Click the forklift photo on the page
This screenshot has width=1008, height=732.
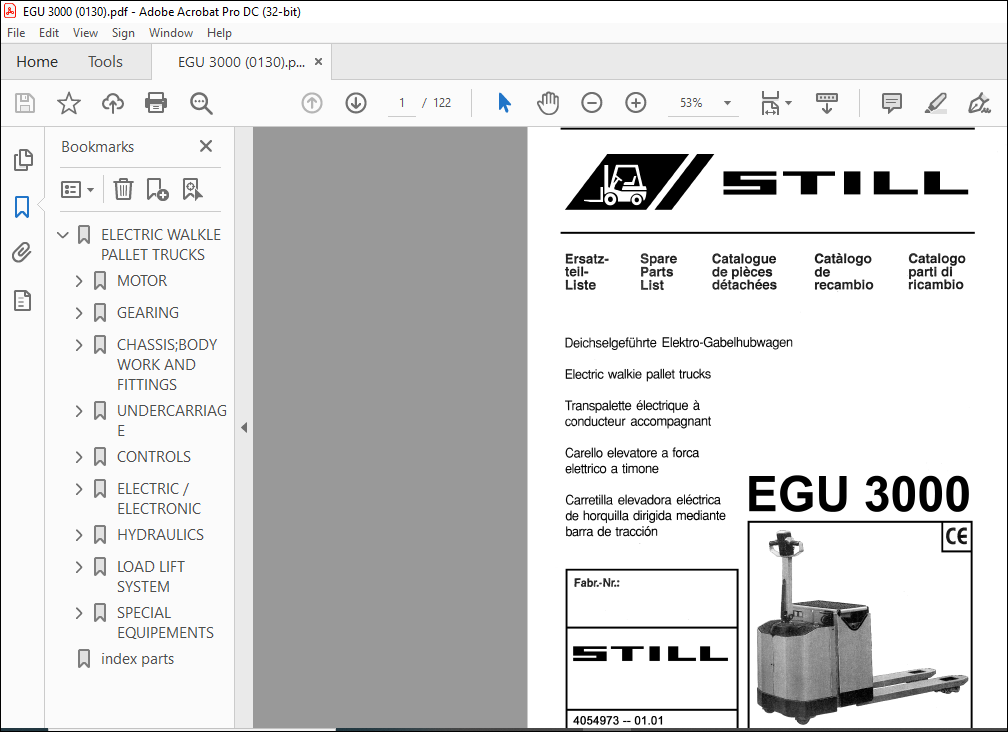point(860,625)
